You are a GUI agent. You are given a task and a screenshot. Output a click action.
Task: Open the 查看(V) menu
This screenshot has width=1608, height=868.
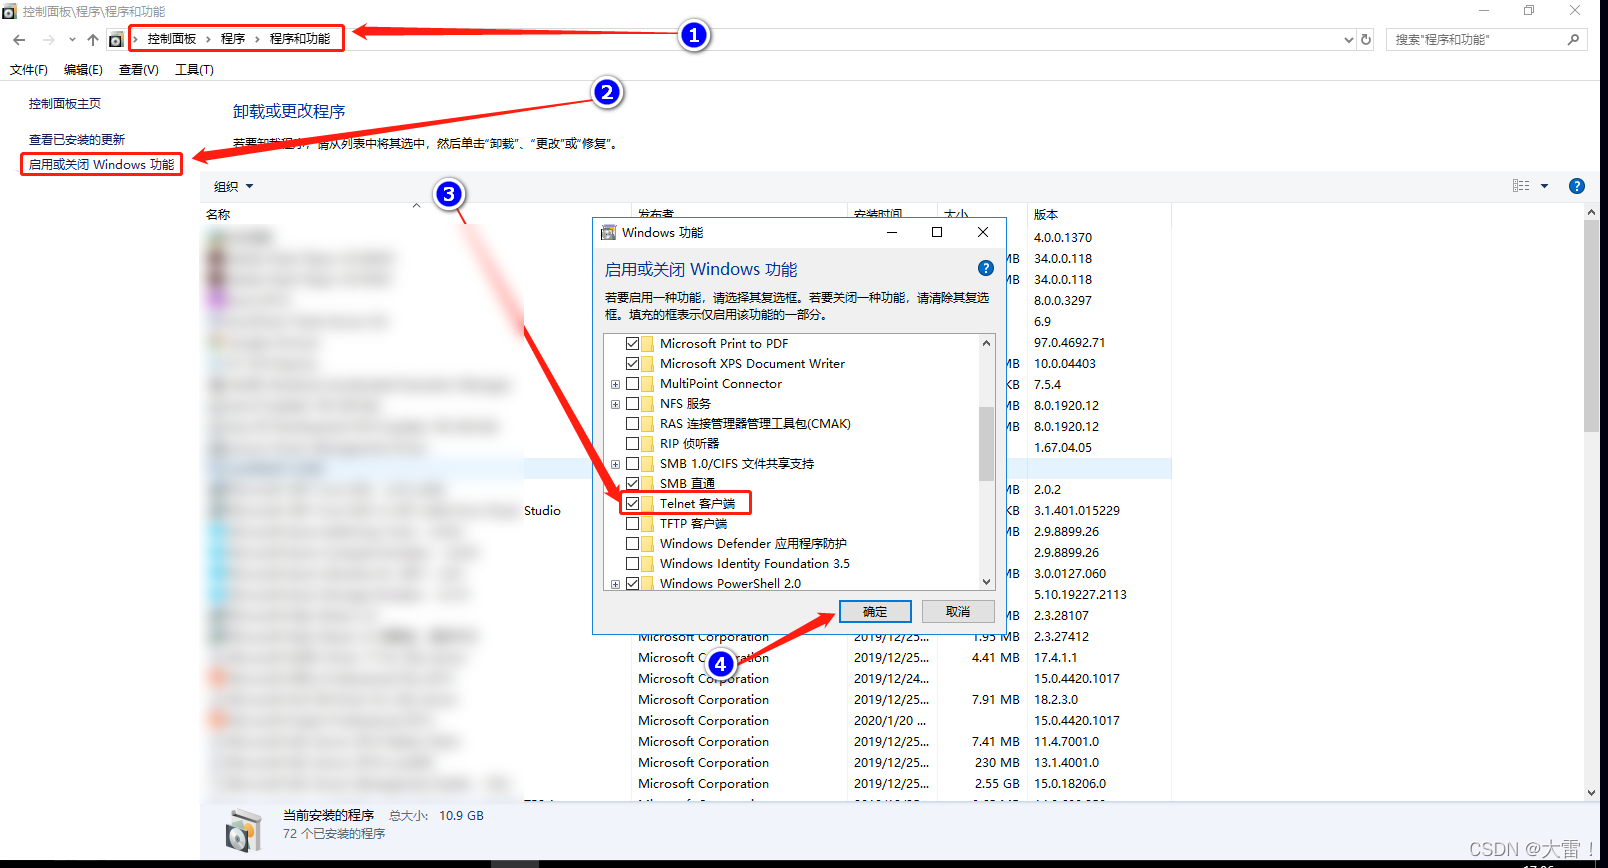pos(139,70)
